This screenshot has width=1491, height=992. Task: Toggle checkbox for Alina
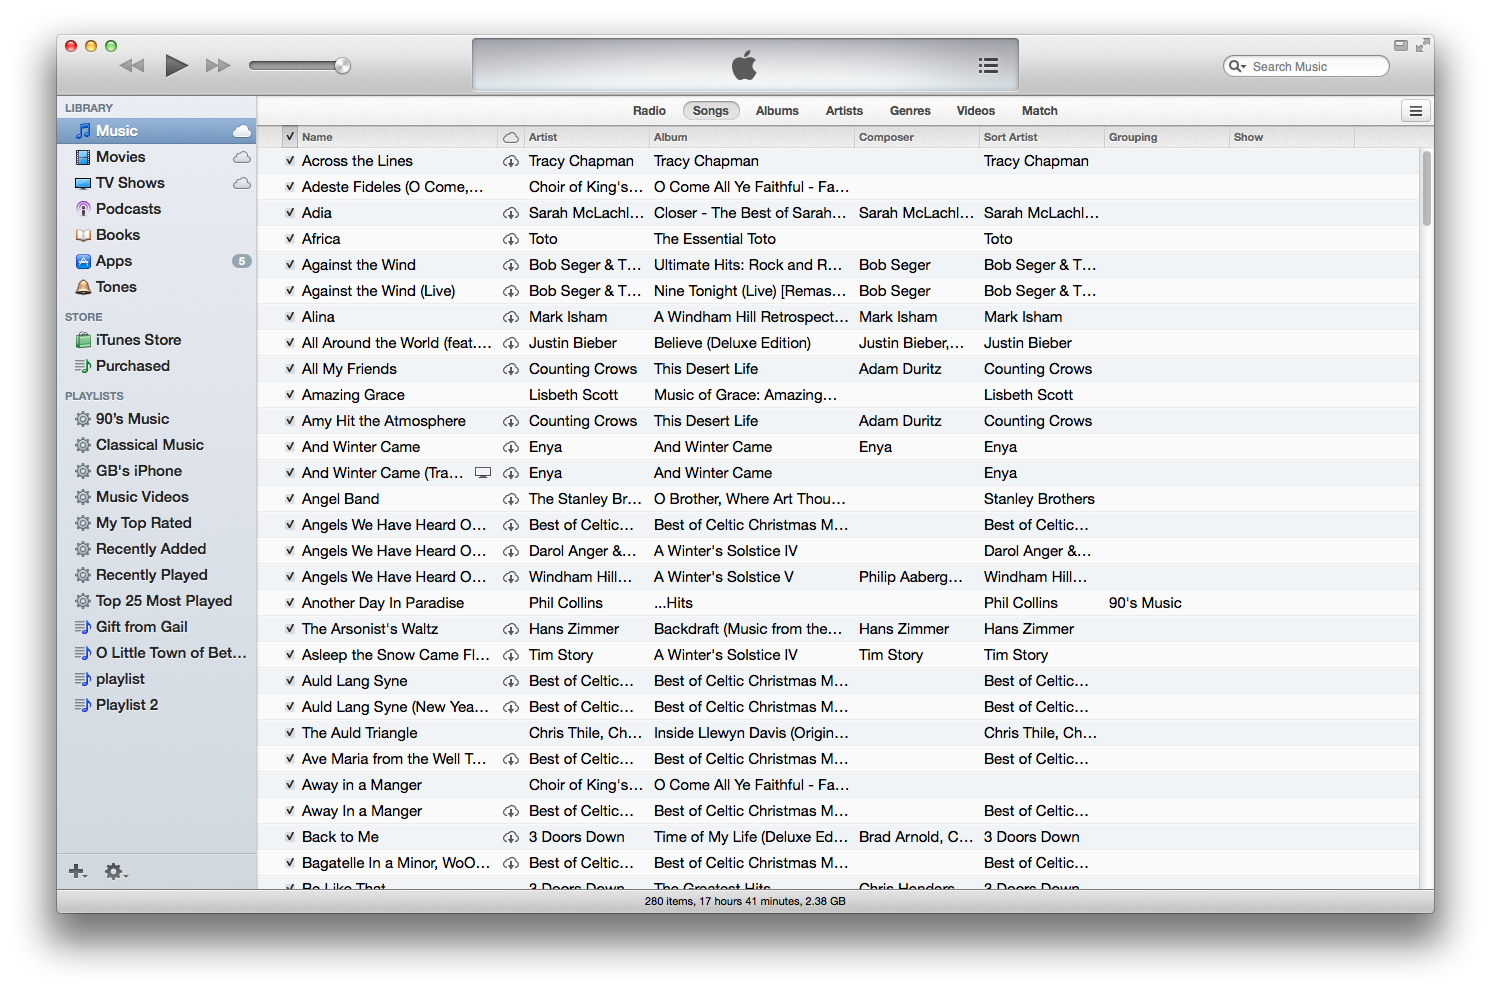tap(290, 317)
